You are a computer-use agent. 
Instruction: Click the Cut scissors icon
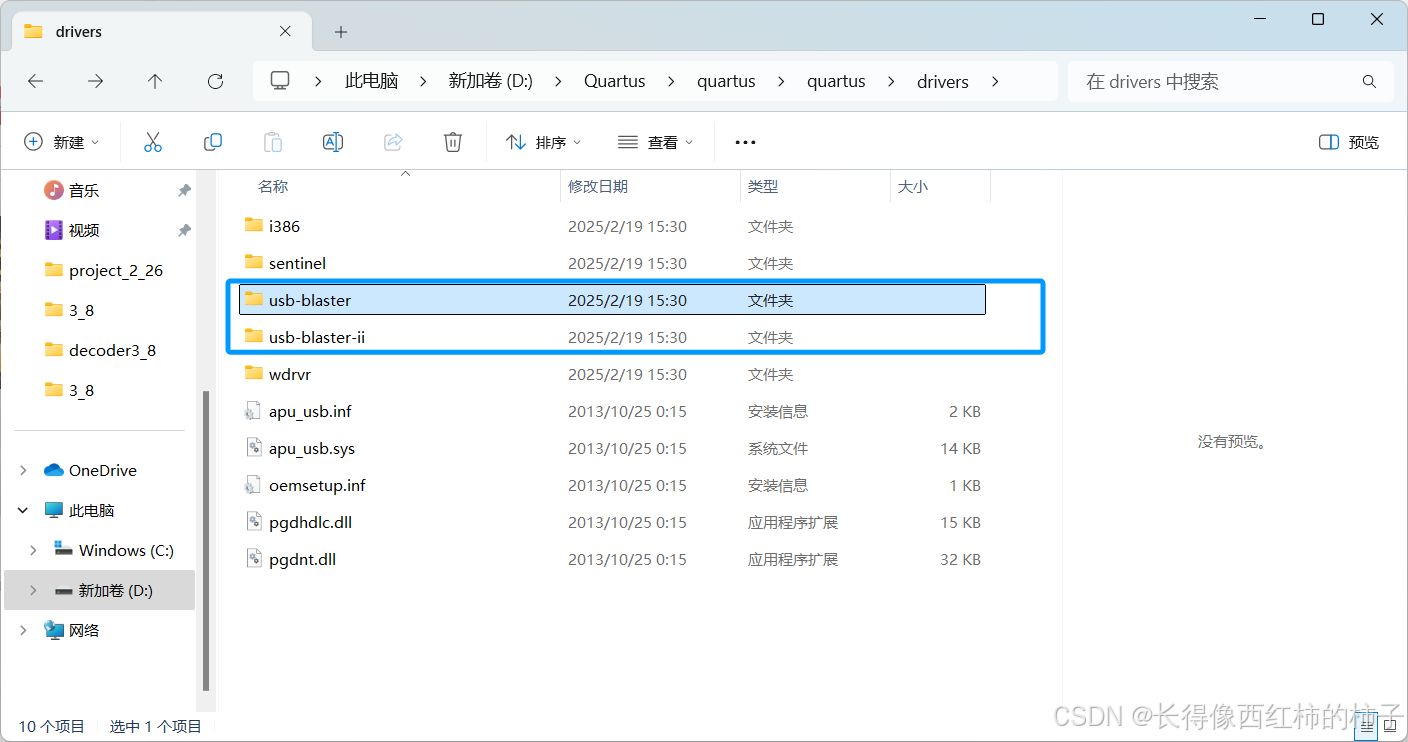153,142
